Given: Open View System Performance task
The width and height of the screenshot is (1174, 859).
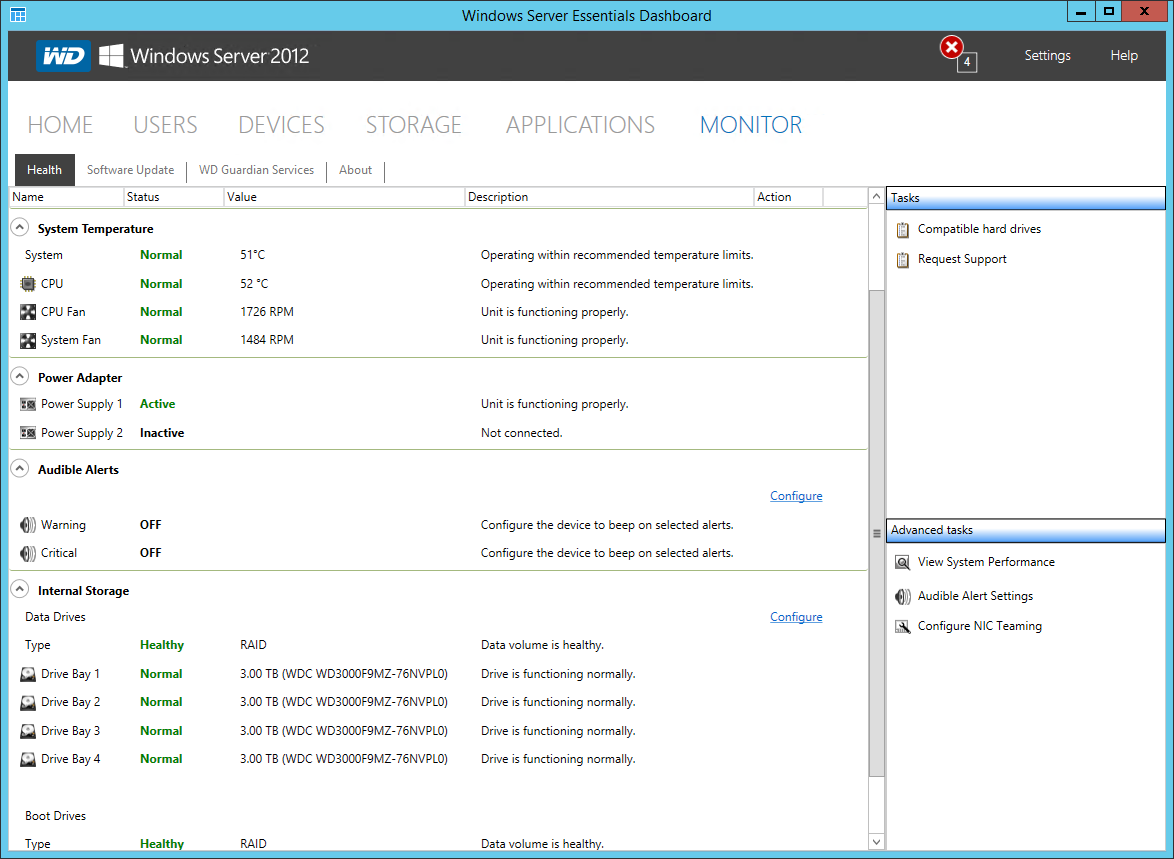Looking at the screenshot, I should point(985,562).
